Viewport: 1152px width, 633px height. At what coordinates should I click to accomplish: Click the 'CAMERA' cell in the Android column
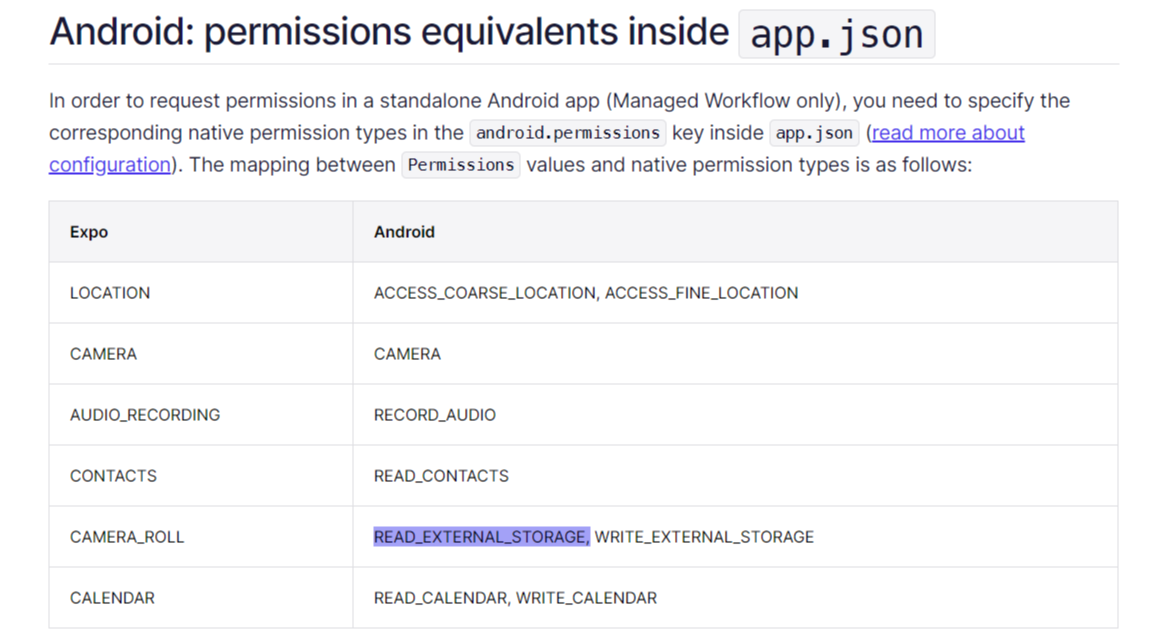735,354
